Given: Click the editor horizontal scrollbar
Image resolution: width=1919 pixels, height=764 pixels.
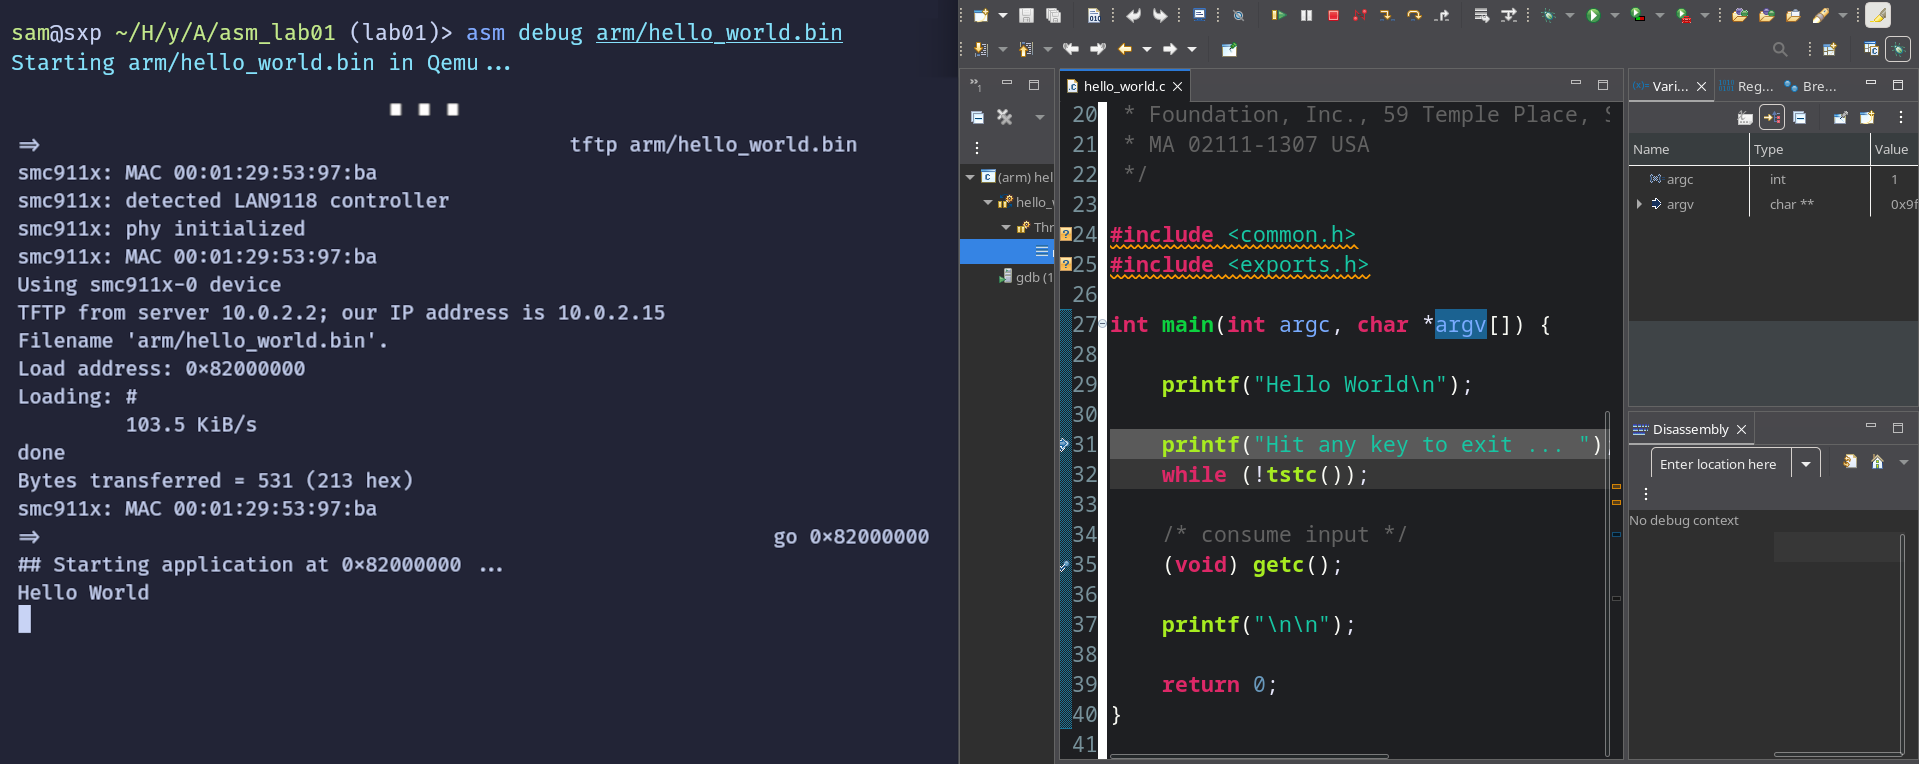Looking at the screenshot, I should 1249,756.
